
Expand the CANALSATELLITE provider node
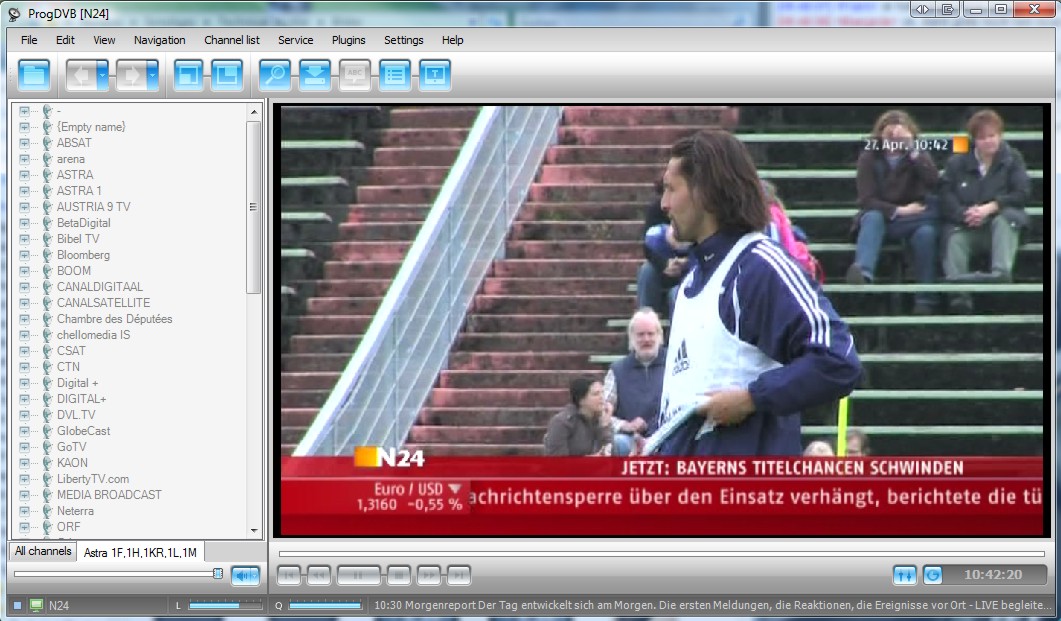click(24, 303)
